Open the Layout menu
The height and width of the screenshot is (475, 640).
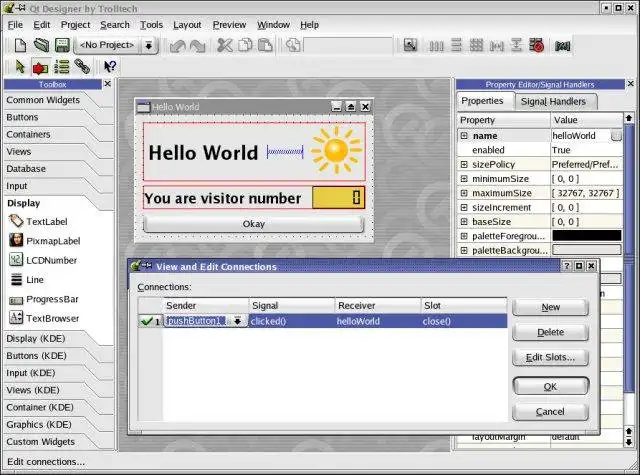[x=187, y=25]
